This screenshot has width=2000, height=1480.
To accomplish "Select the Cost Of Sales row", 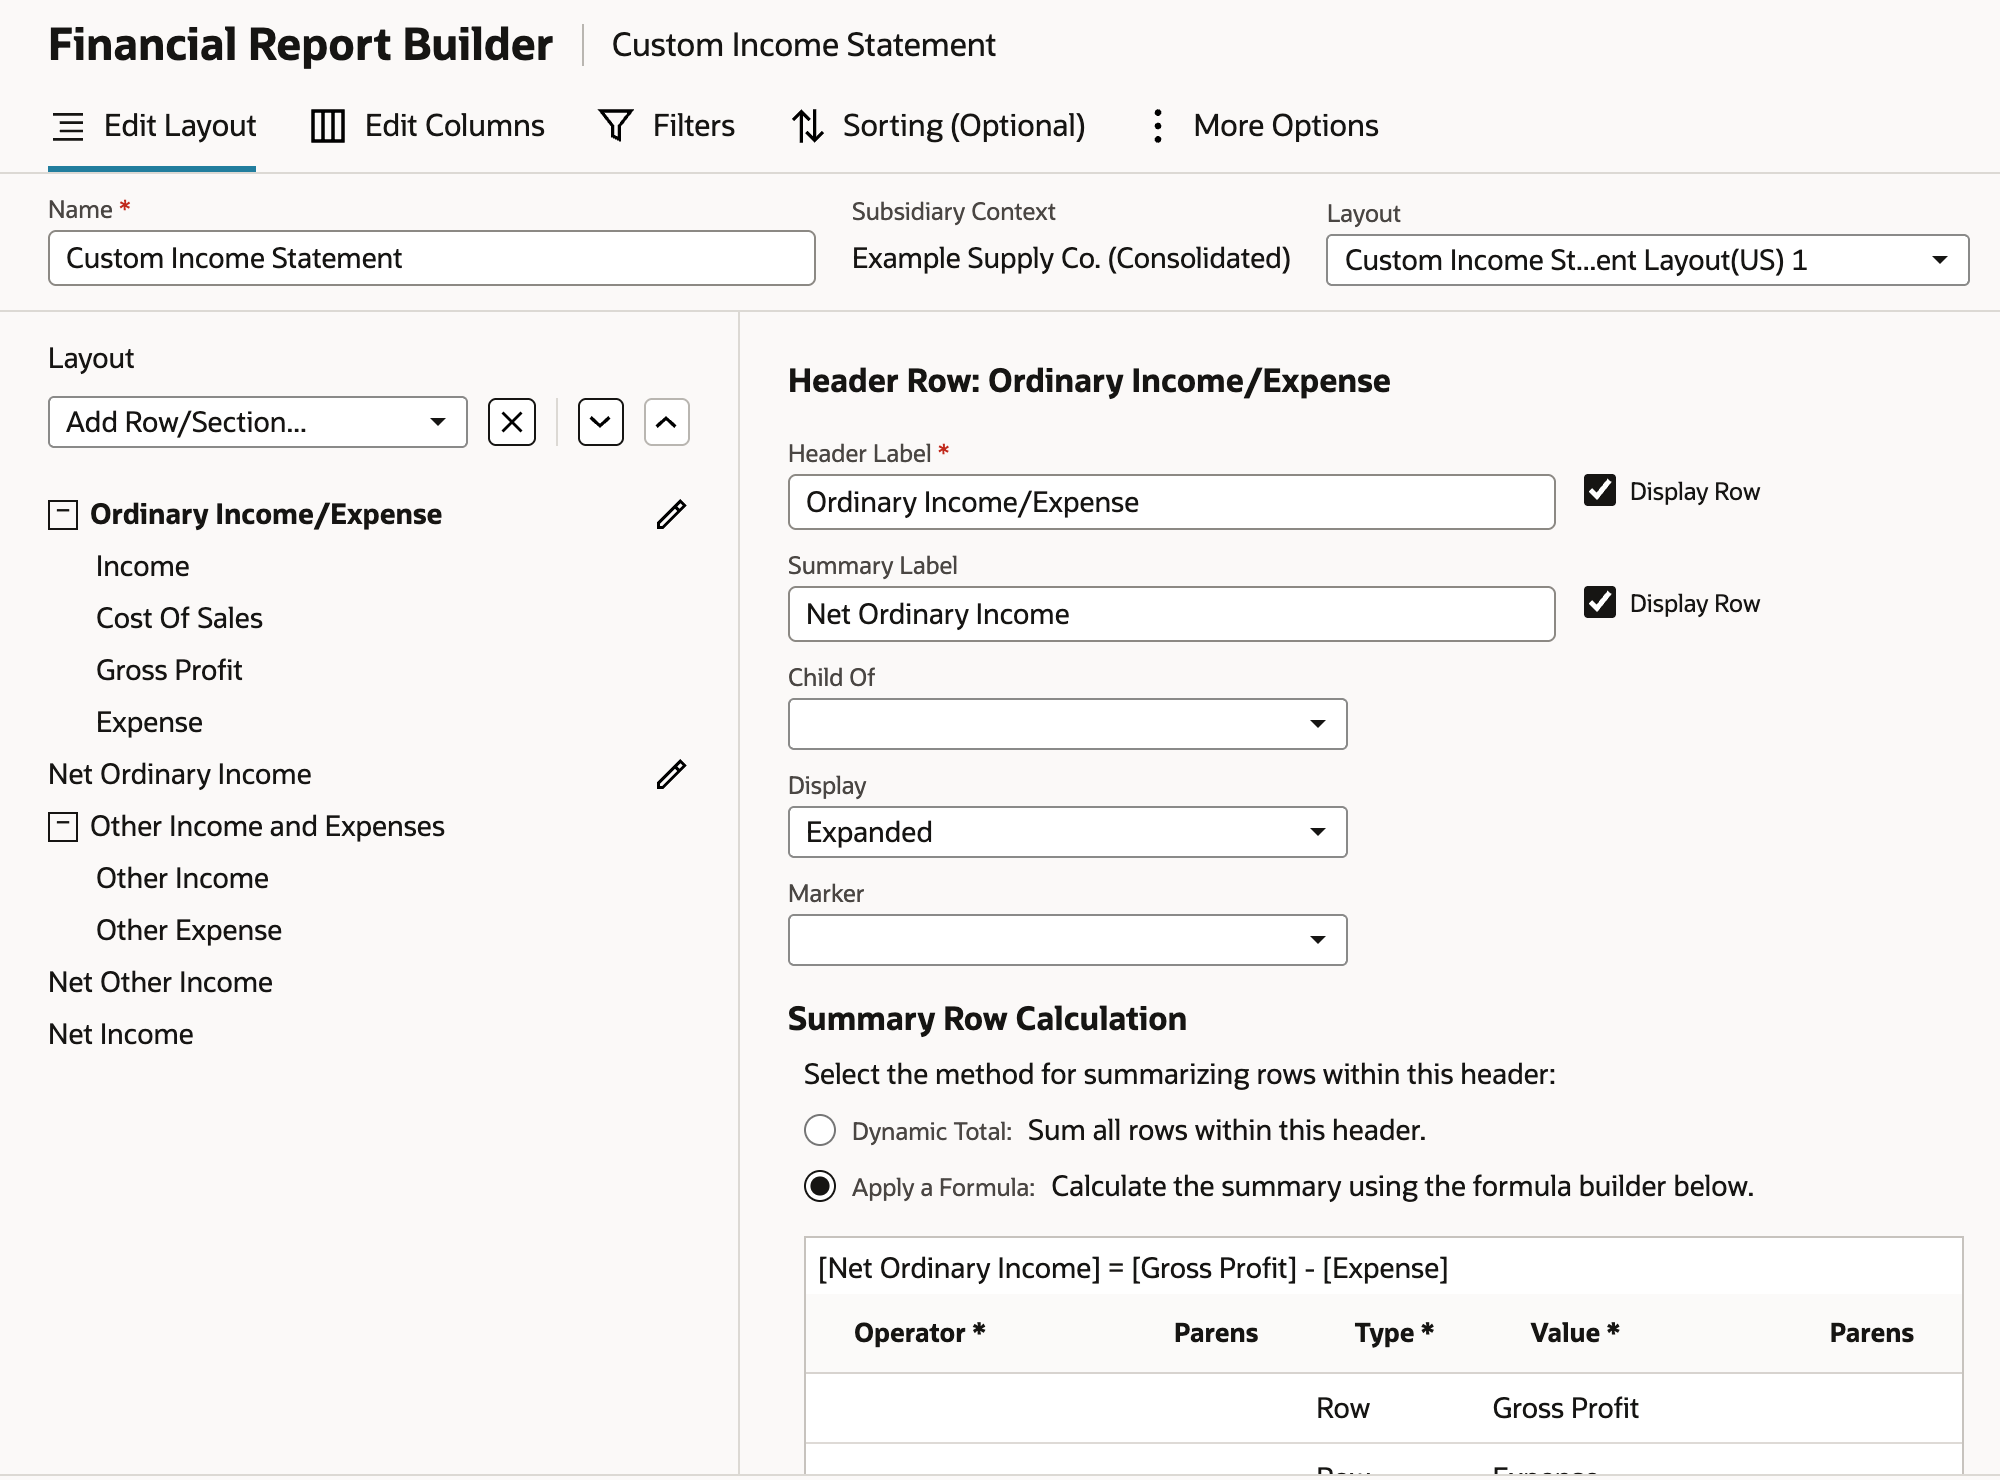I will tap(179, 618).
